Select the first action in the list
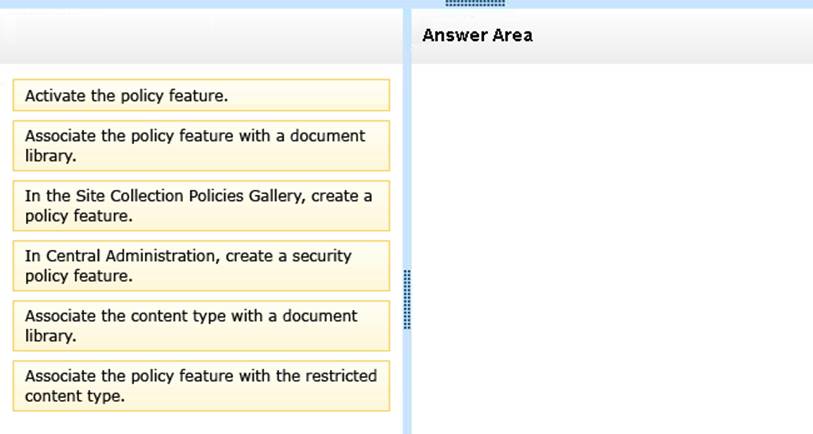Screen dimensions: 813x434 201,95
